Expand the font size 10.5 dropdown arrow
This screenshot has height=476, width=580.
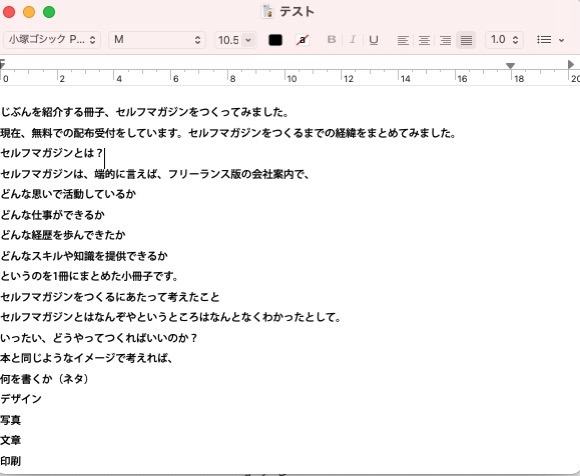248,40
